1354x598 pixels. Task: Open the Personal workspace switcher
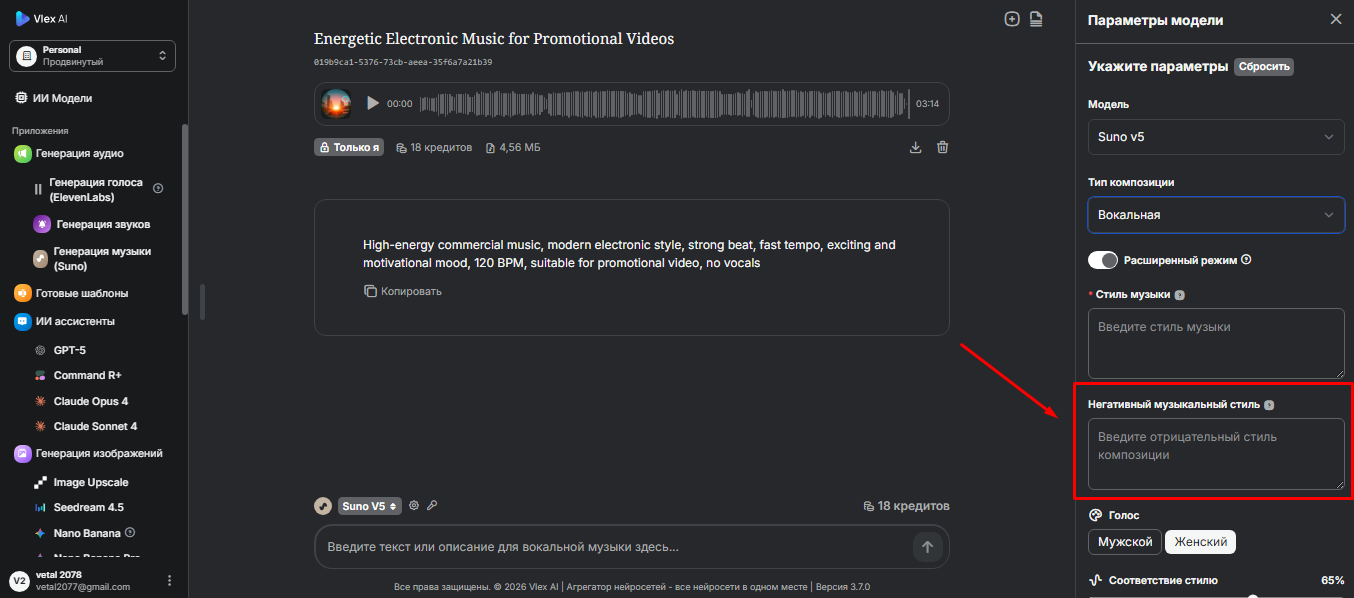[x=93, y=56]
